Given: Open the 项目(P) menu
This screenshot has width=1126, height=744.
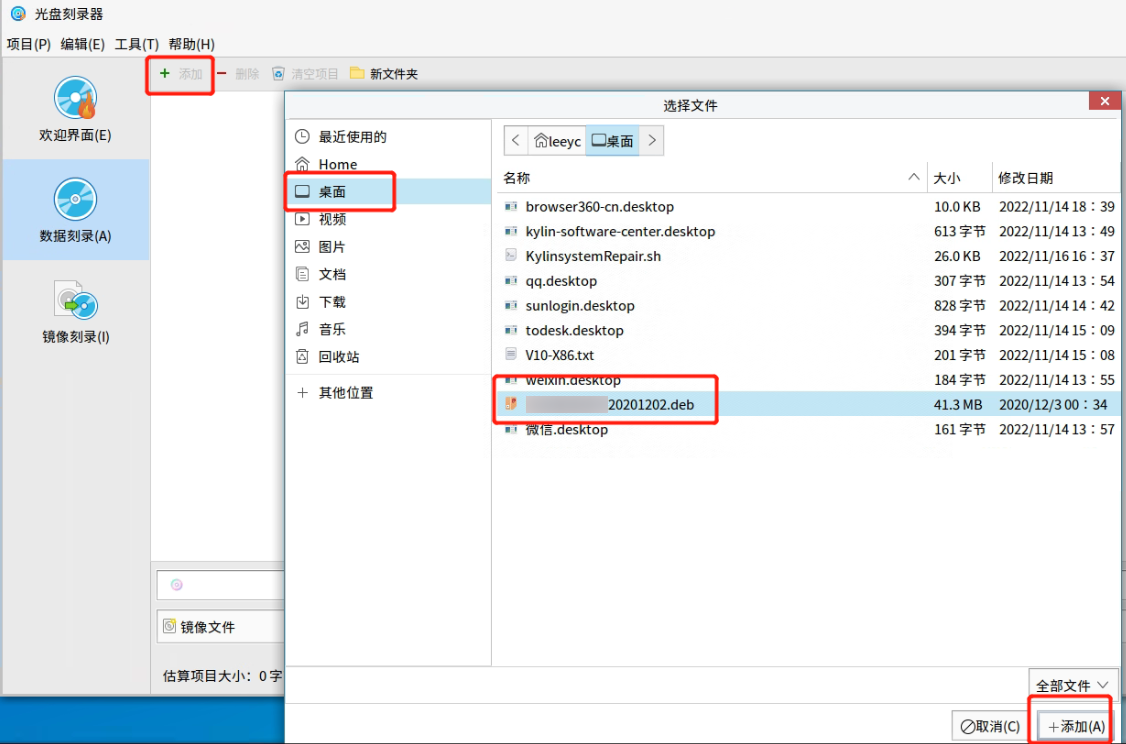Looking at the screenshot, I should 29,44.
